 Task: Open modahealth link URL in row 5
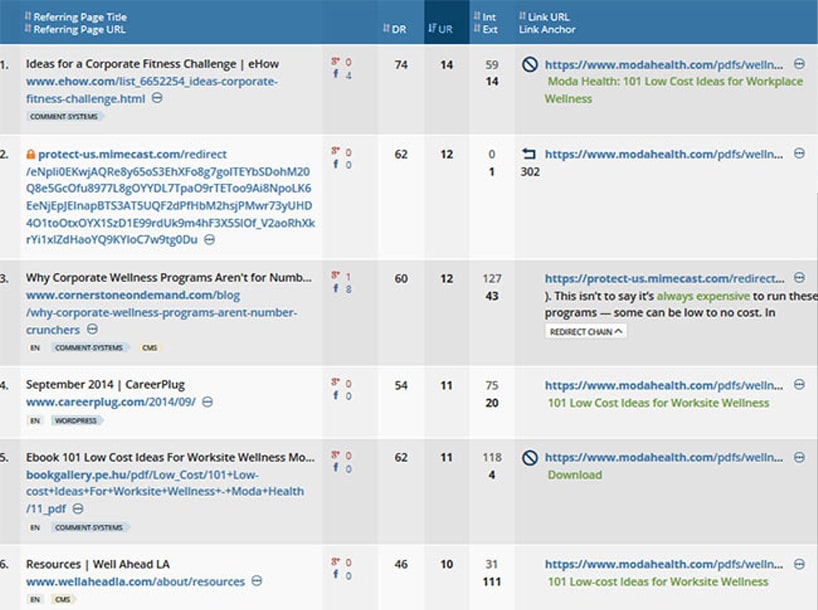[x=664, y=458]
